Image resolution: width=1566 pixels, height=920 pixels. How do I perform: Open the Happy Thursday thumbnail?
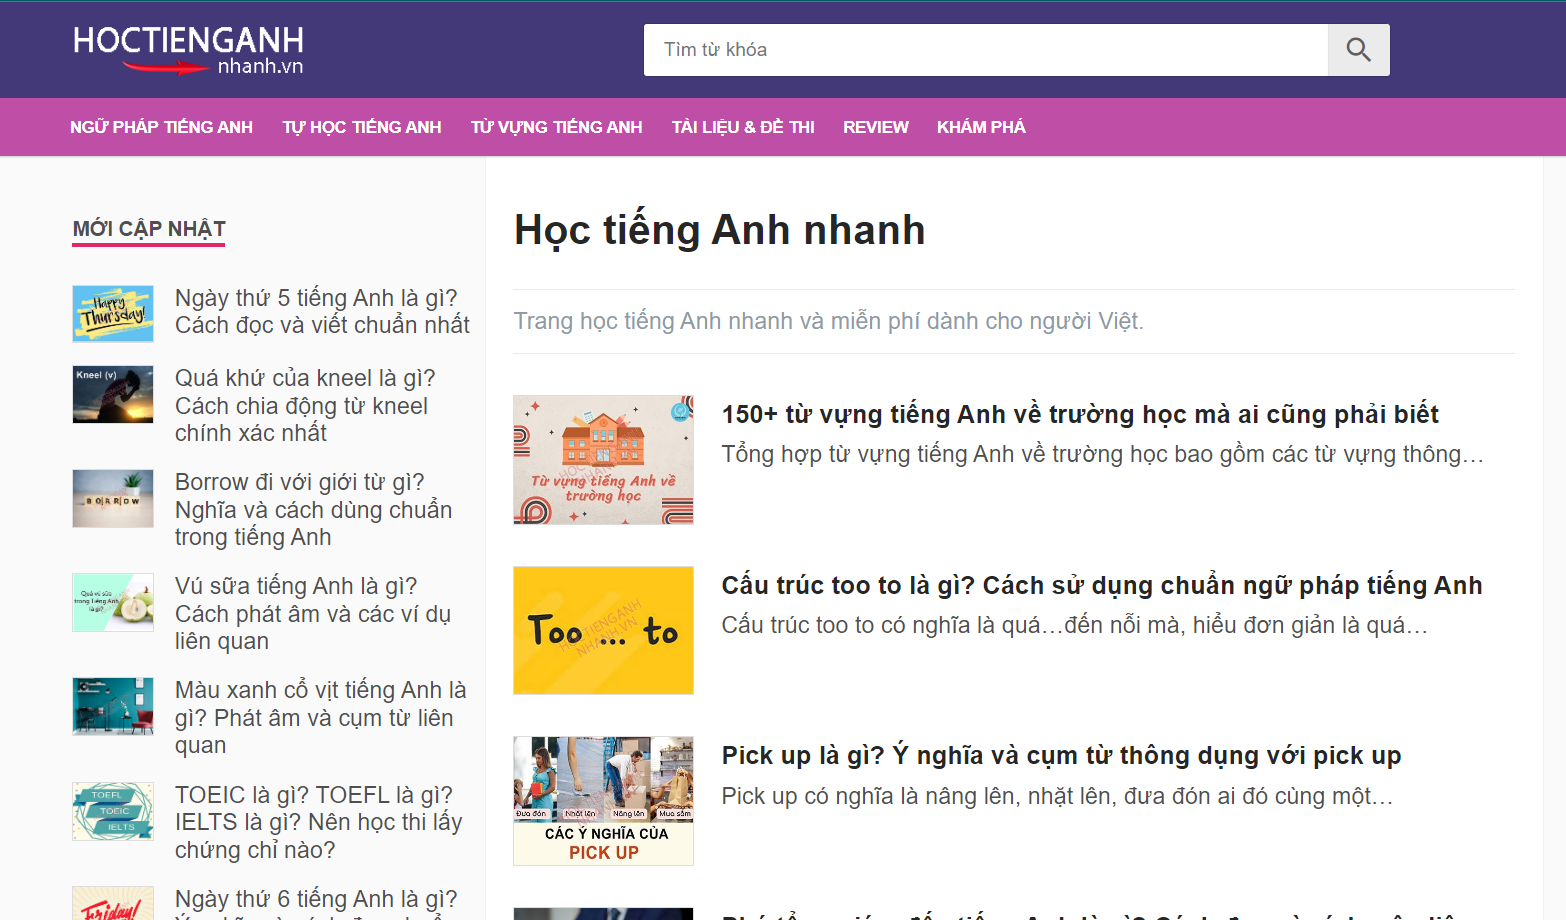(113, 314)
